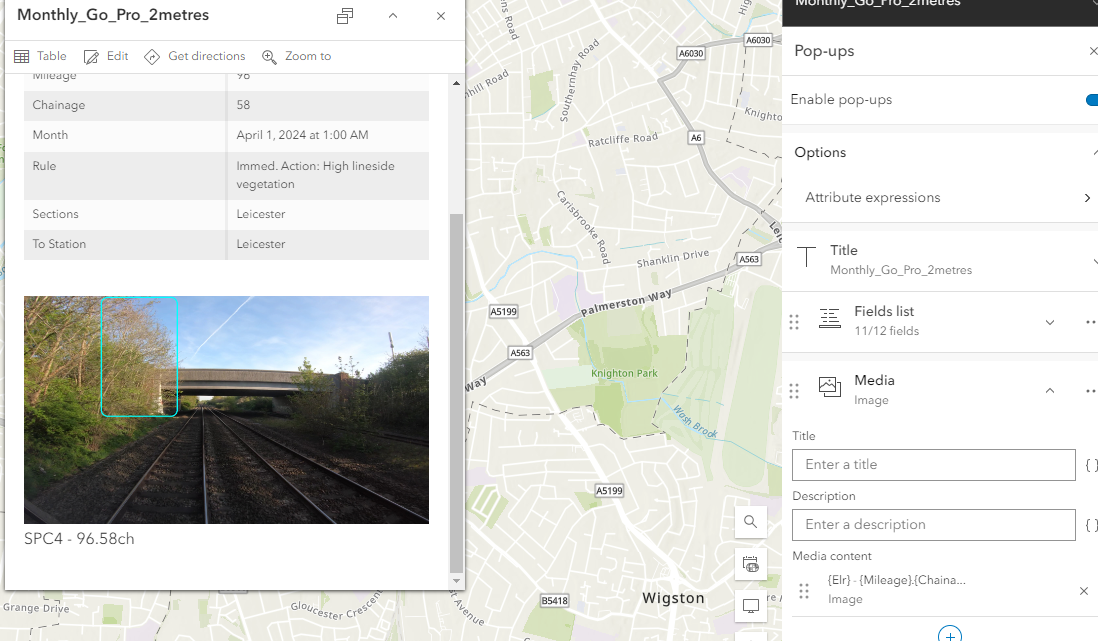Click the Enter a description field
The width and height of the screenshot is (1098, 641).
pos(933,524)
